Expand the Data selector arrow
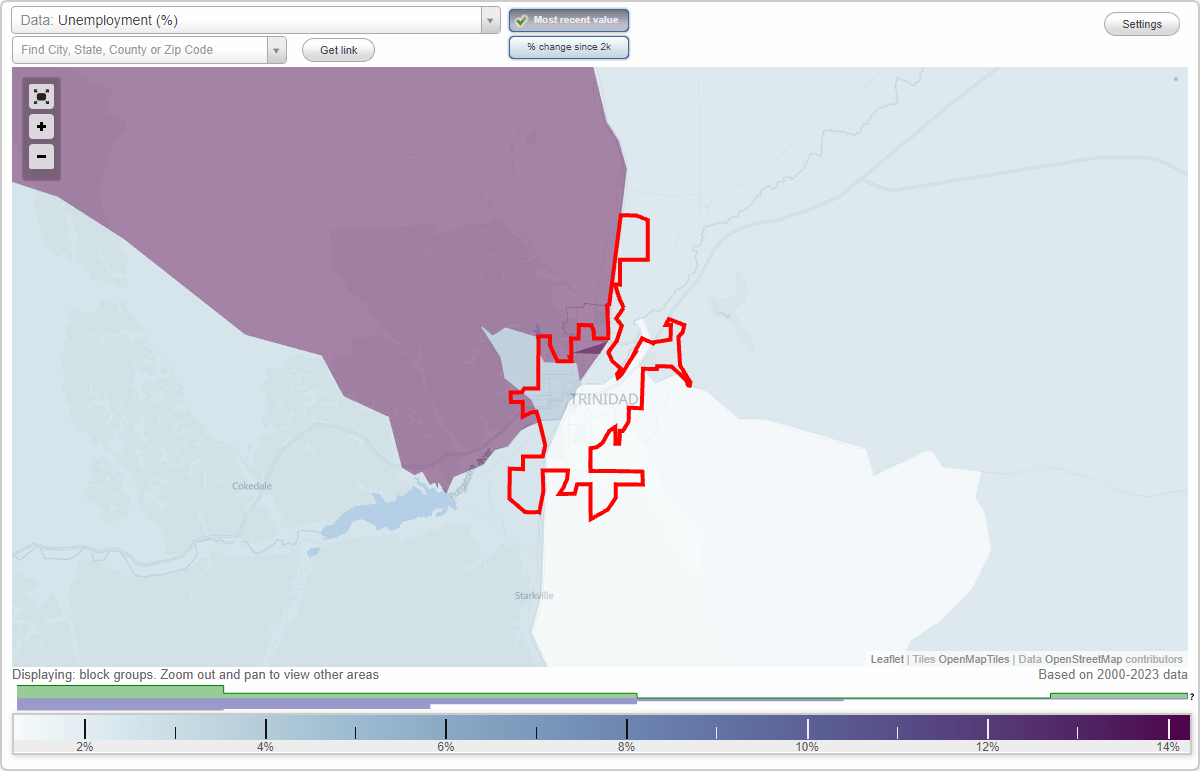This screenshot has height=771, width=1200. tap(491, 20)
